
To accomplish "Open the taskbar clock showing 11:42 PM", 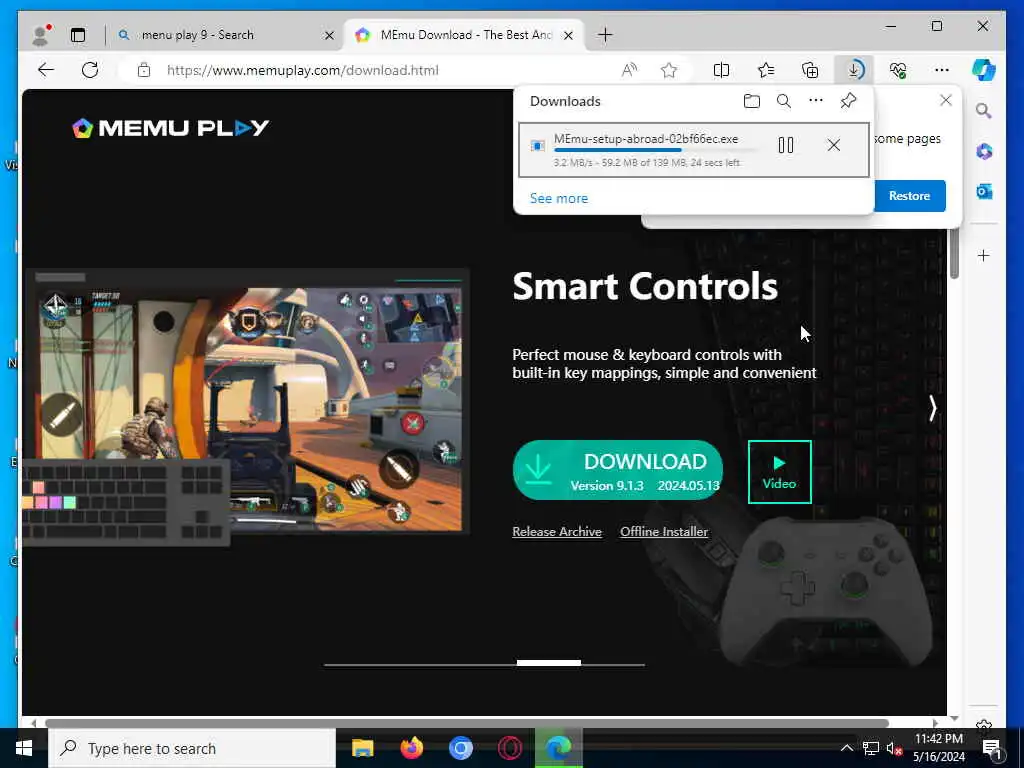I will point(938,748).
